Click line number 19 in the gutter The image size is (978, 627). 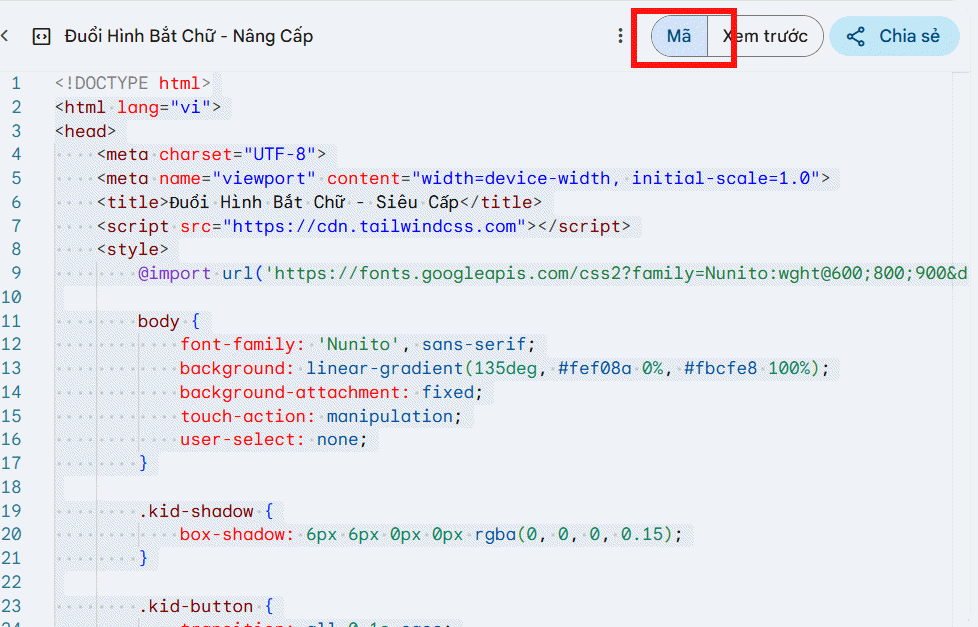click(x=11, y=511)
